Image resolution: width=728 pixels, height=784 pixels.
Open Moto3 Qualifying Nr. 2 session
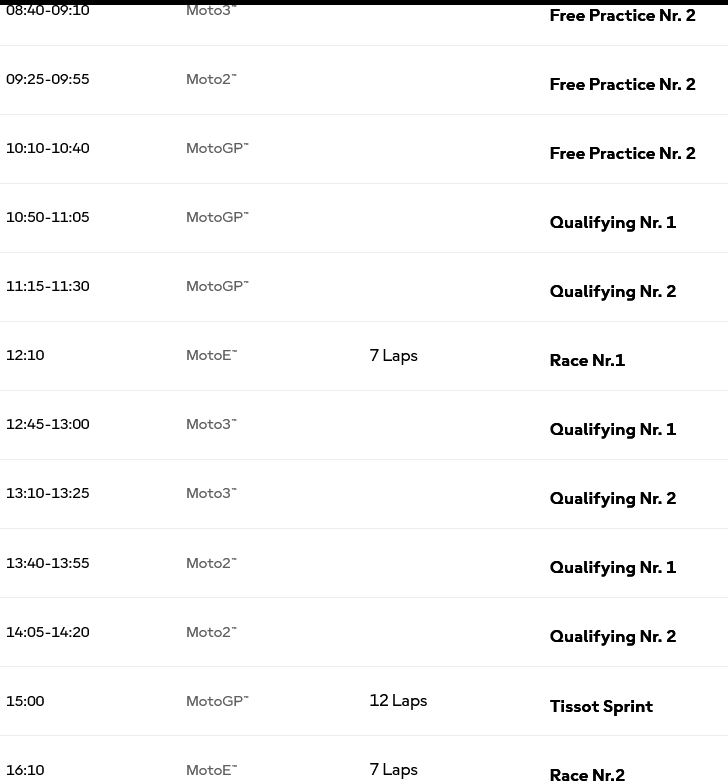[x=613, y=498]
